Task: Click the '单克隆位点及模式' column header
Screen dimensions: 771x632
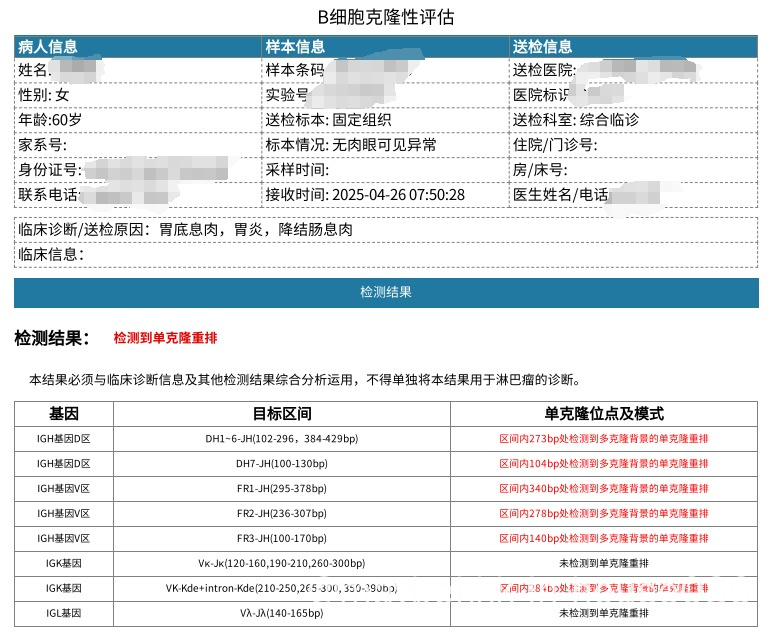Action: 604,414
